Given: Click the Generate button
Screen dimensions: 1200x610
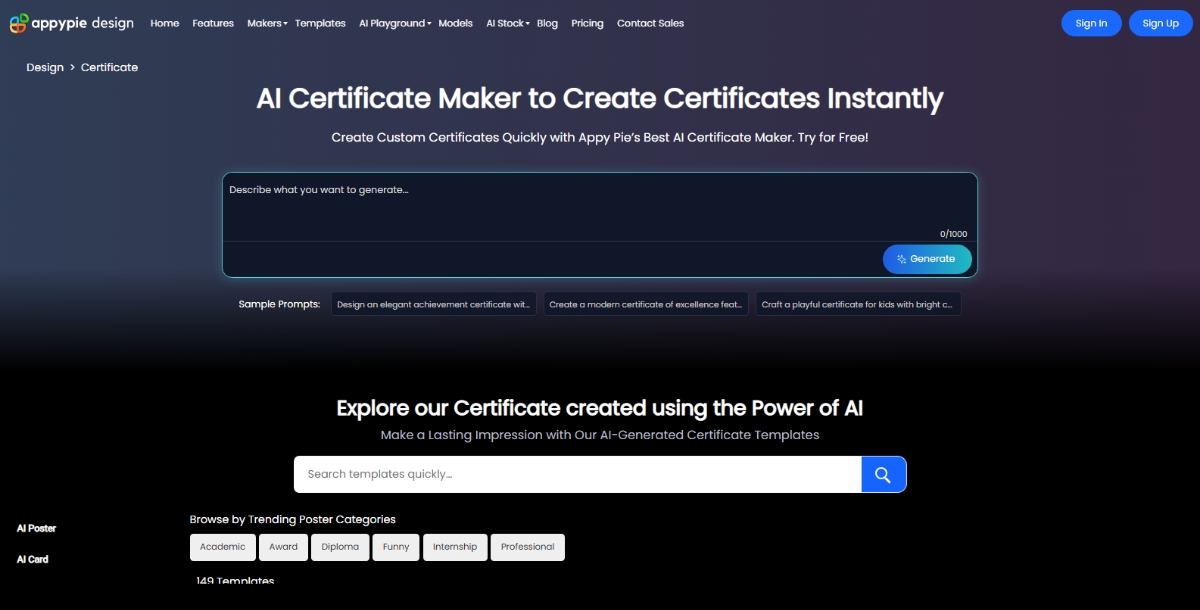Looking at the screenshot, I should [x=927, y=259].
